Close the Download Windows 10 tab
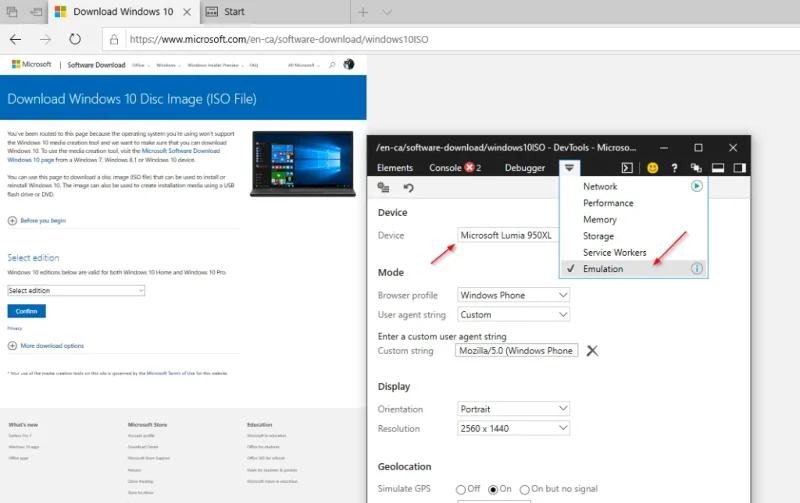The width and height of the screenshot is (800, 503). pyautogui.click(x=187, y=12)
